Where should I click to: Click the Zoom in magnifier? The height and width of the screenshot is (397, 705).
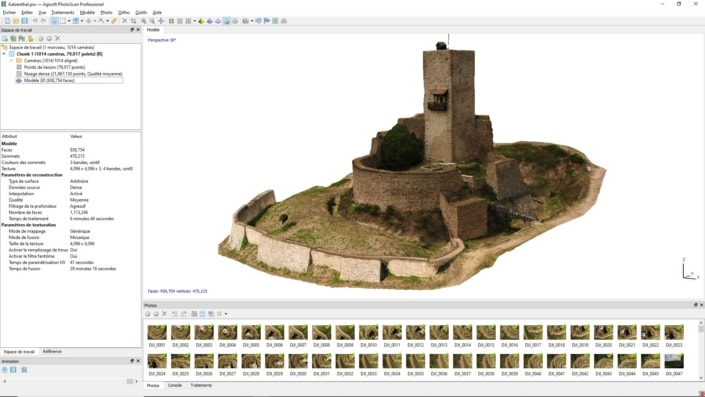(x=144, y=21)
